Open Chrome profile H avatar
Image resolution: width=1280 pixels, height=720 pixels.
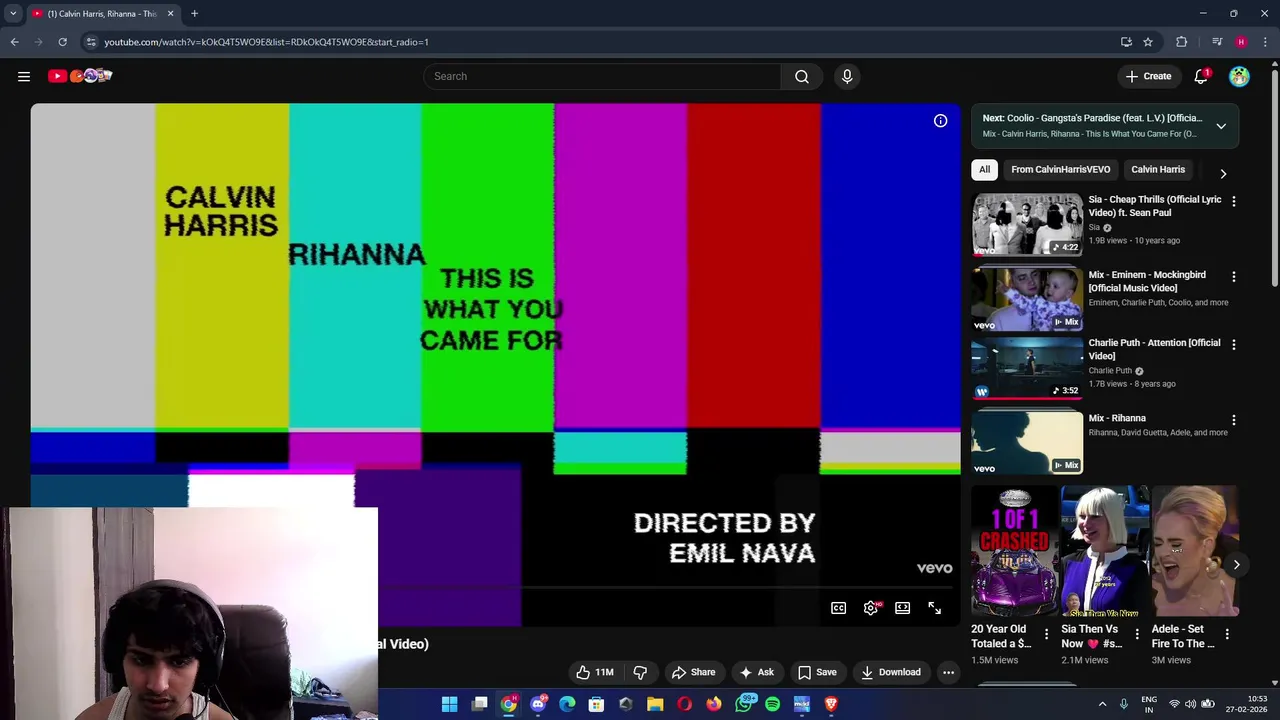pos(1241,42)
